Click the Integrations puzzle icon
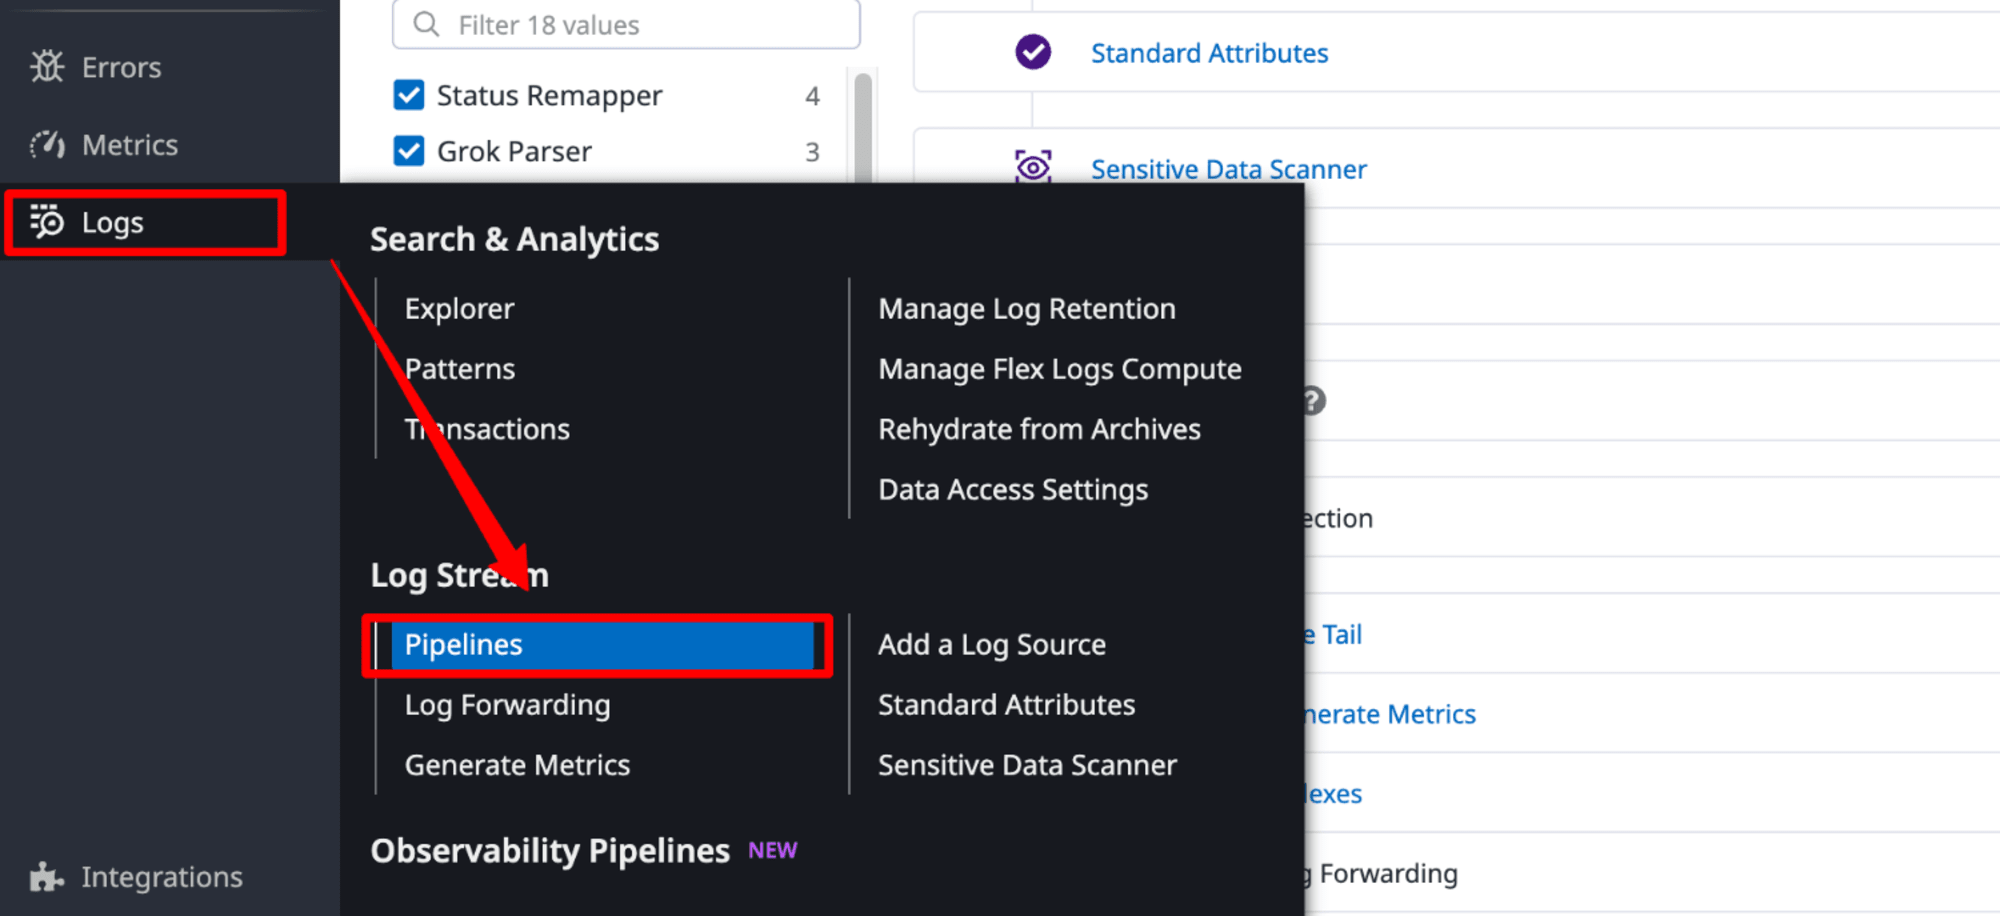 pyautogui.click(x=47, y=877)
